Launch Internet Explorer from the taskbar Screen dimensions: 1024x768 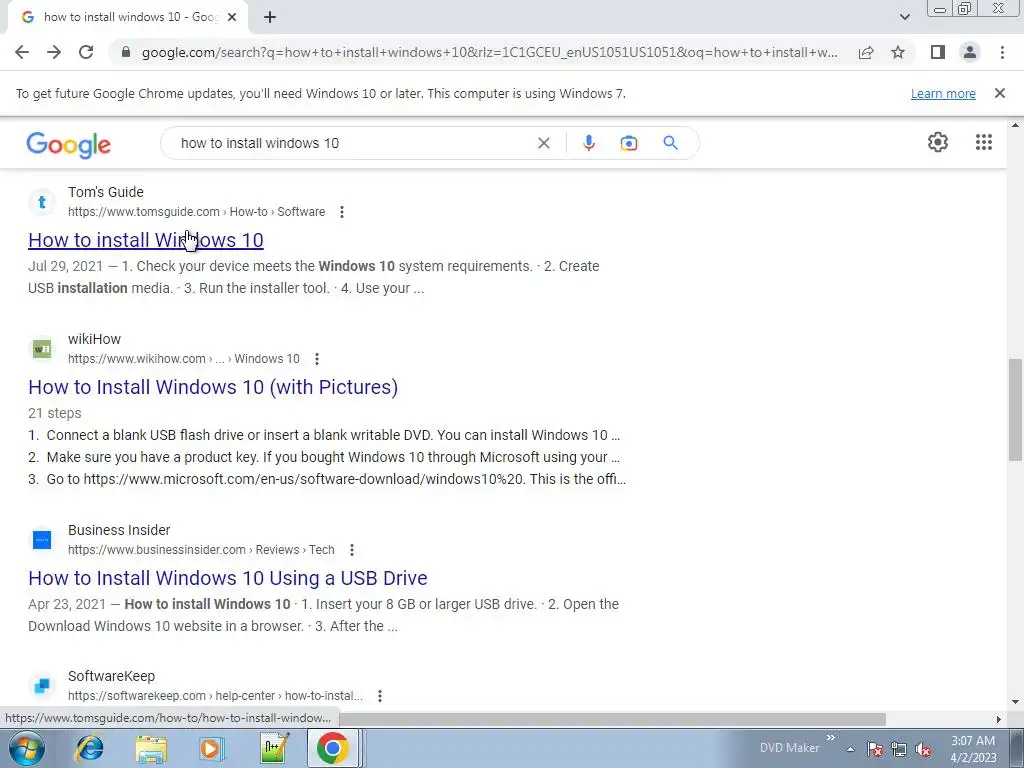(89, 748)
